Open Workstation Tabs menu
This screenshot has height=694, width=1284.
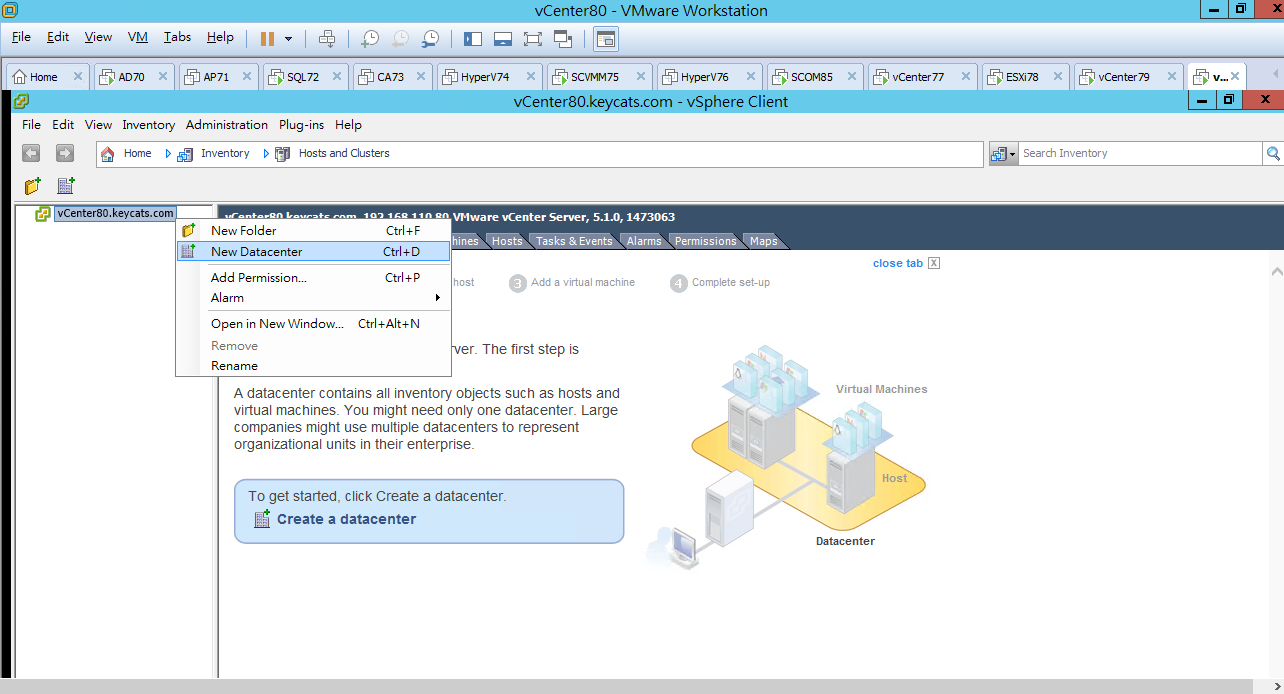[x=177, y=37]
